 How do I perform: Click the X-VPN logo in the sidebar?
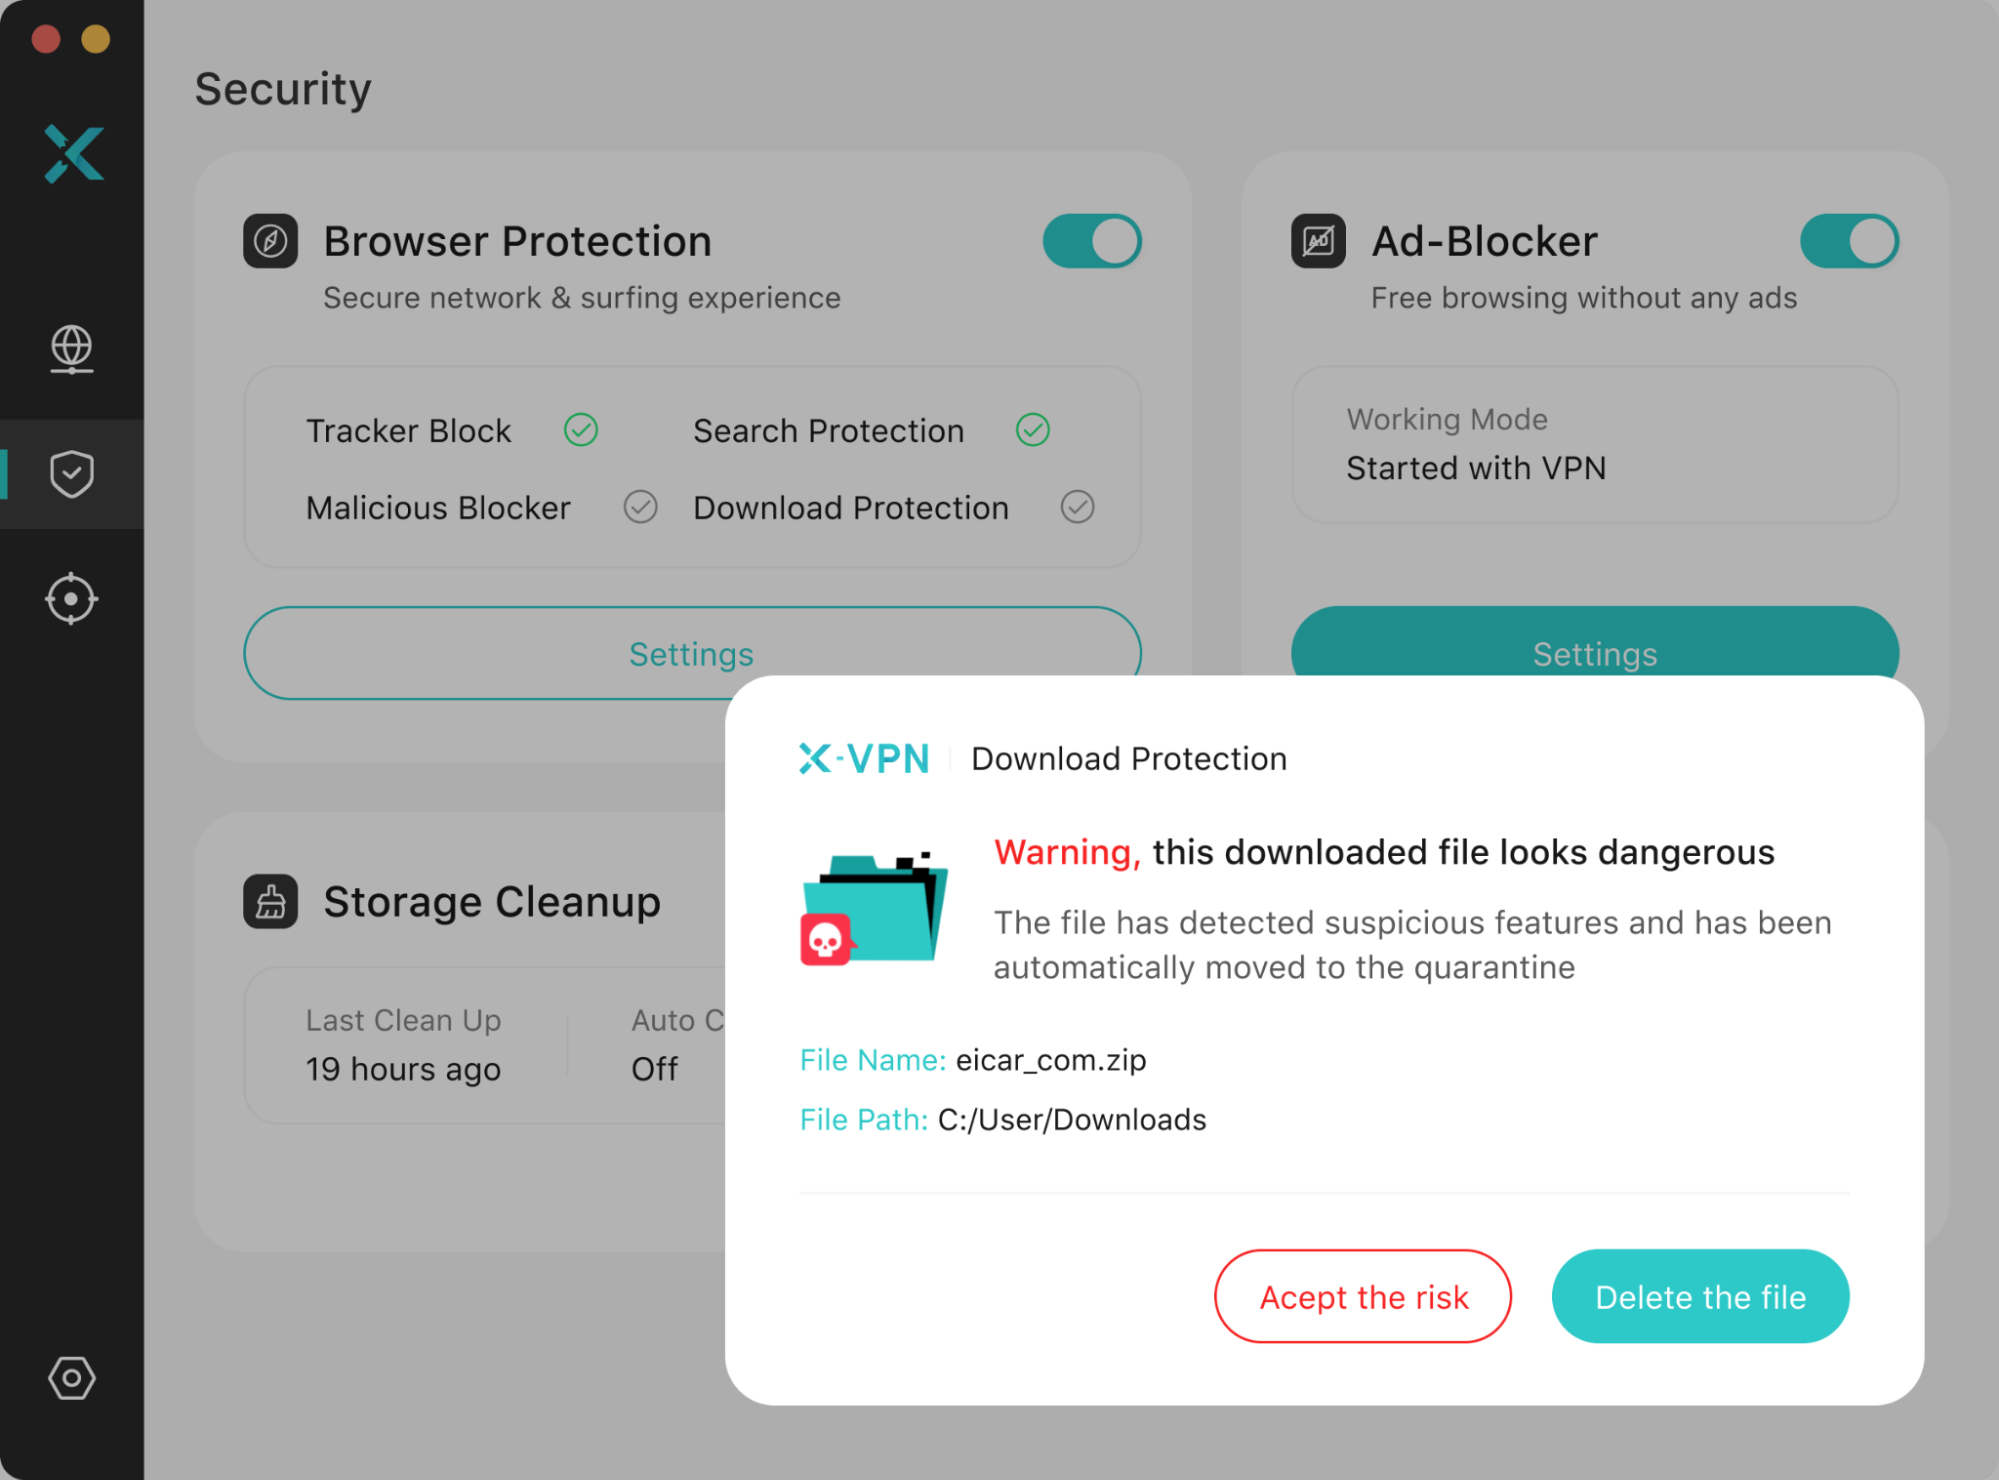click(71, 153)
